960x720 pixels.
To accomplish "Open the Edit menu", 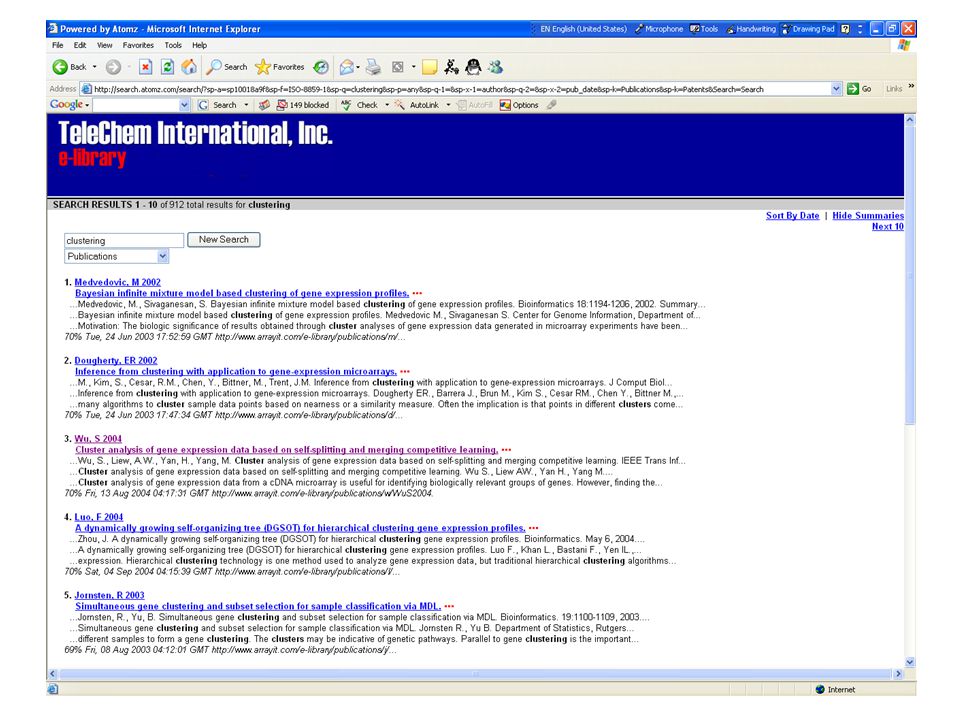I will pyautogui.click(x=80, y=45).
